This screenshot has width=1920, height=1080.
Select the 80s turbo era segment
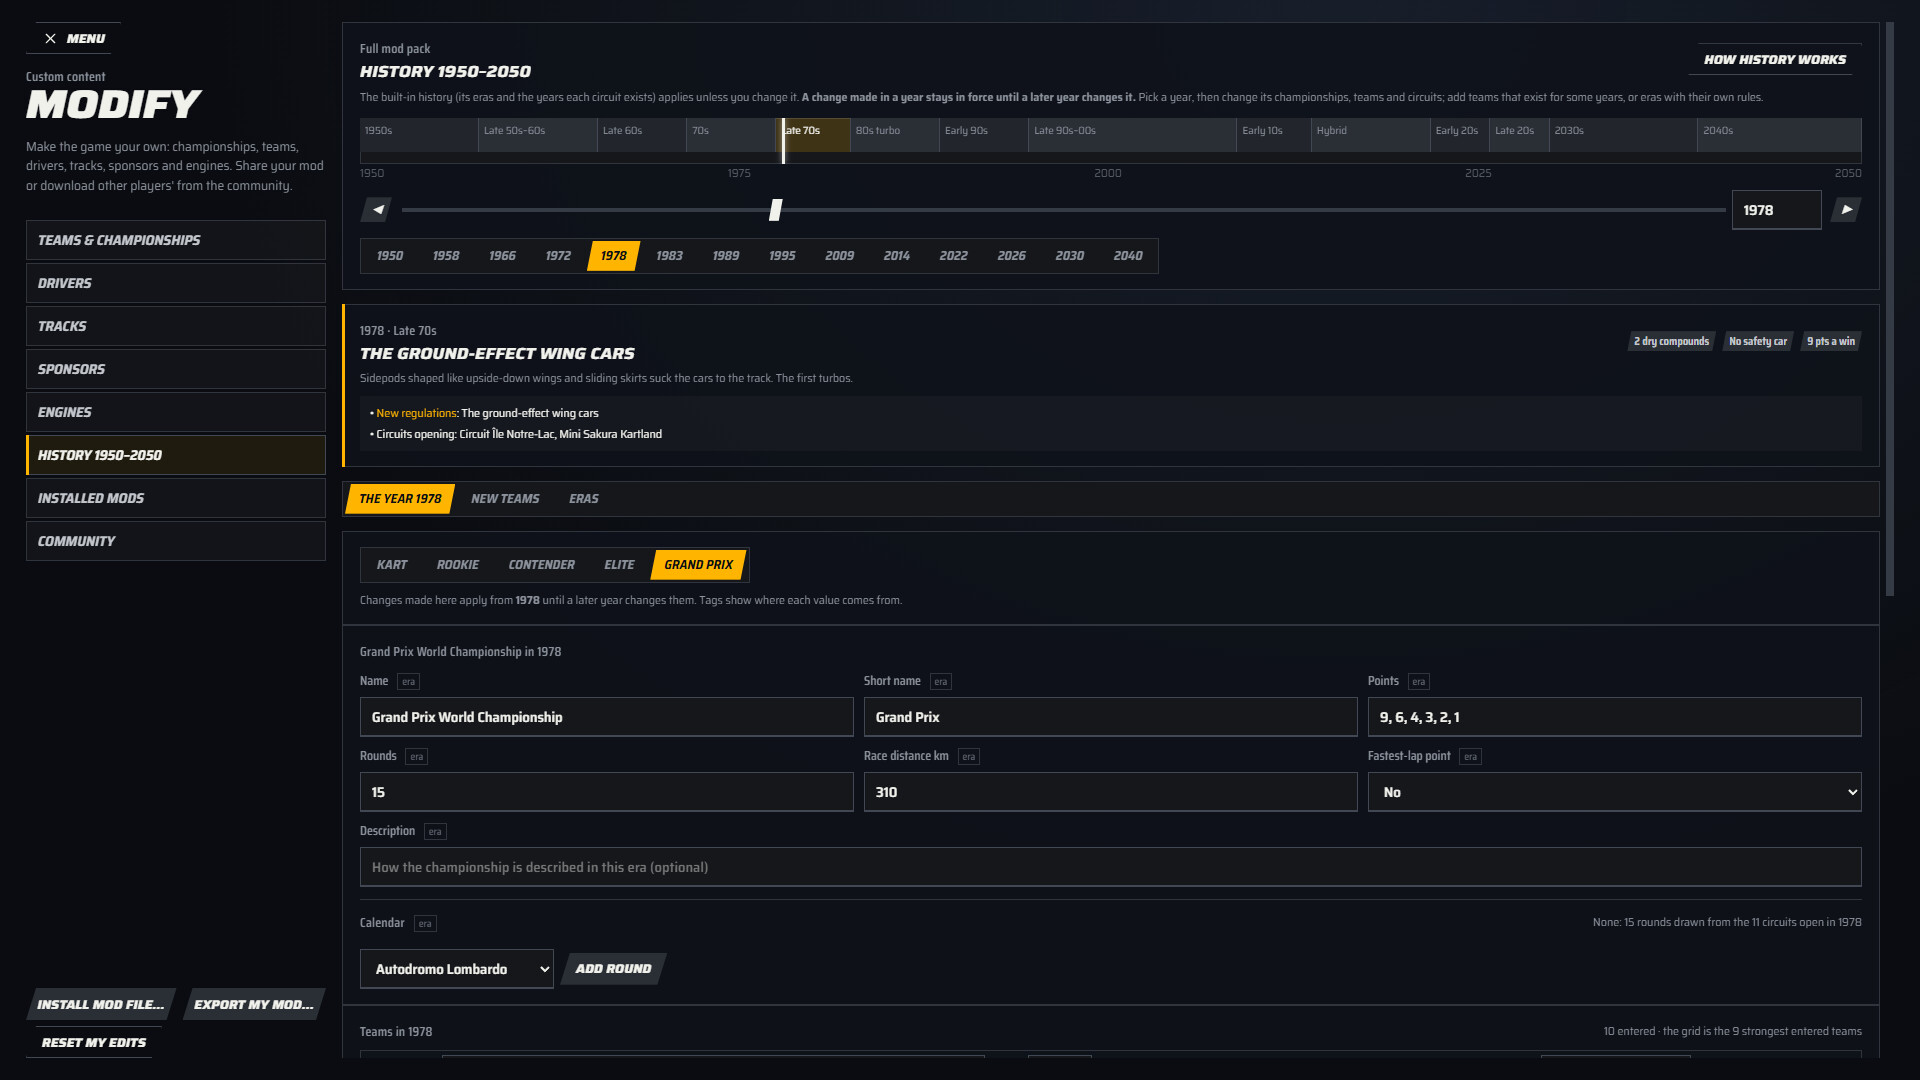[x=894, y=135]
